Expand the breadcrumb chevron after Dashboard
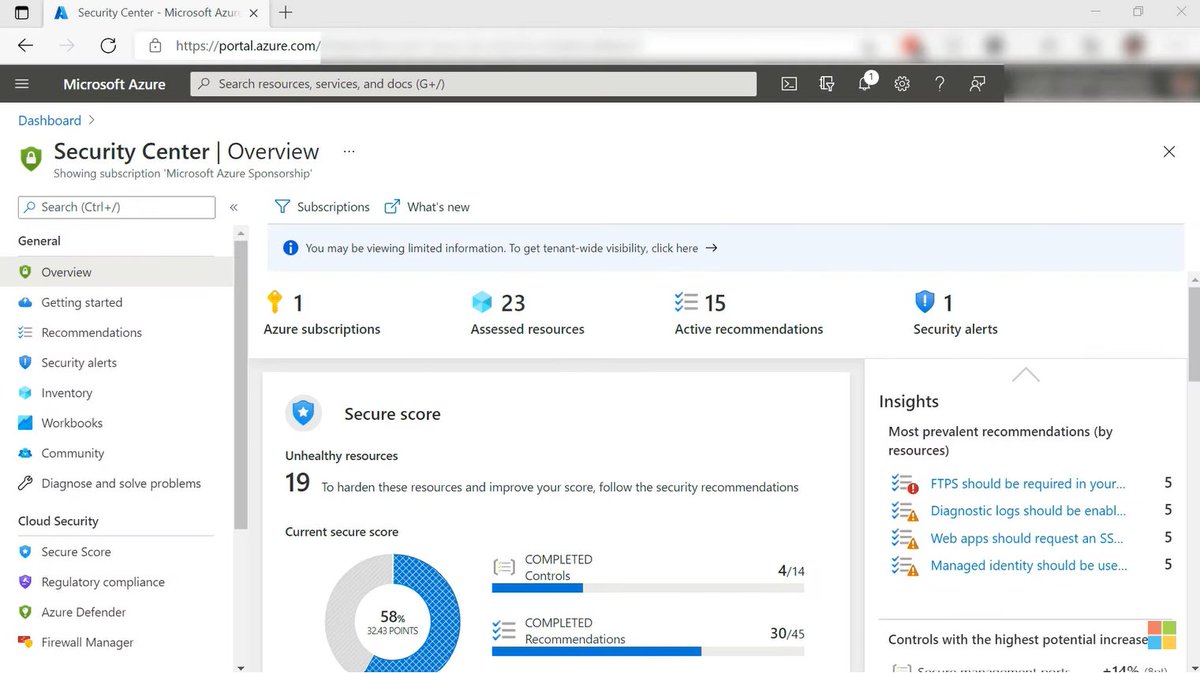 tap(92, 120)
